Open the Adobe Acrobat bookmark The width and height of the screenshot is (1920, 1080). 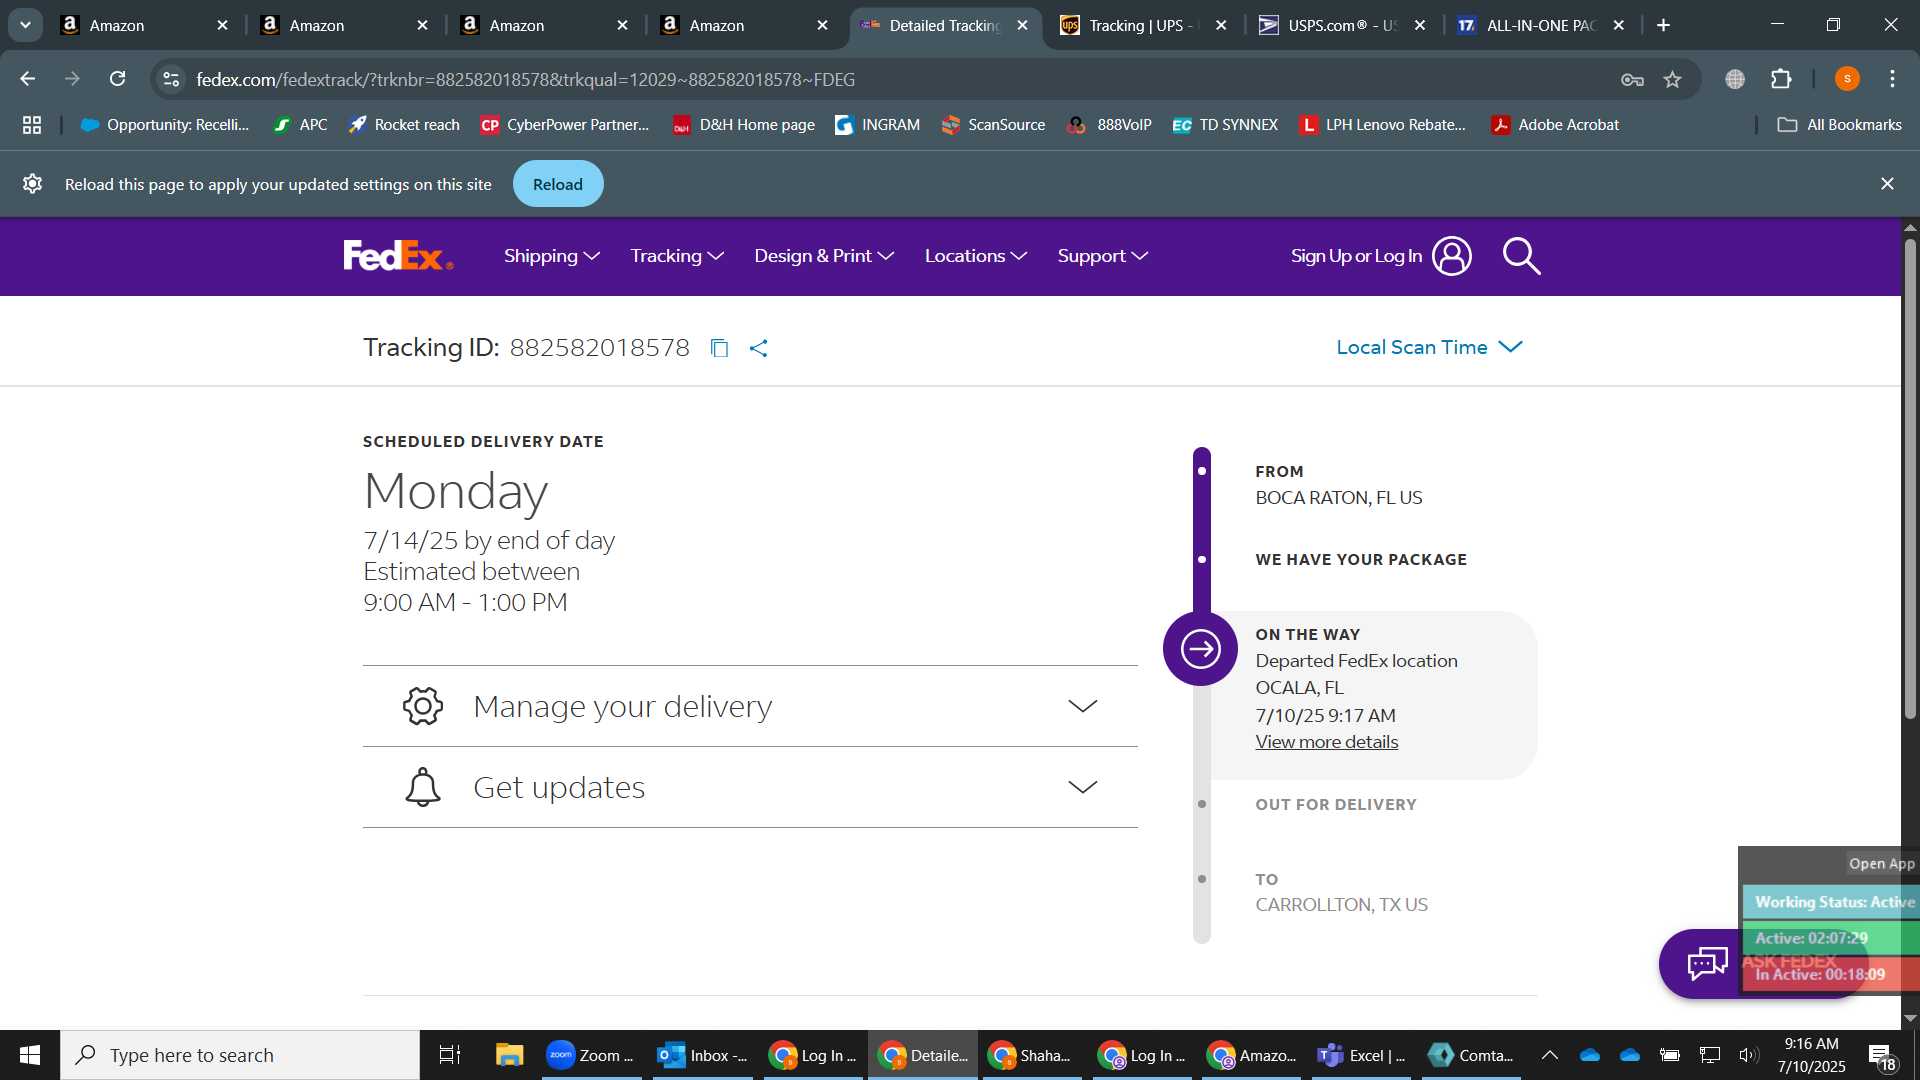pyautogui.click(x=1555, y=125)
